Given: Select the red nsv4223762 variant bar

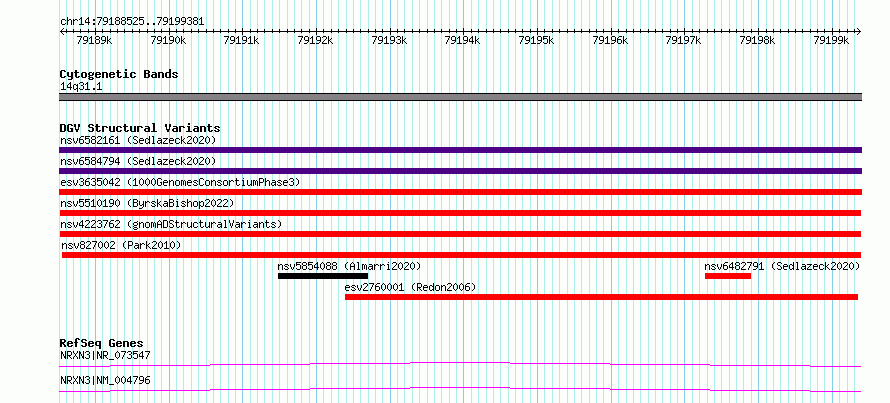Looking at the screenshot, I should tap(460, 234).
